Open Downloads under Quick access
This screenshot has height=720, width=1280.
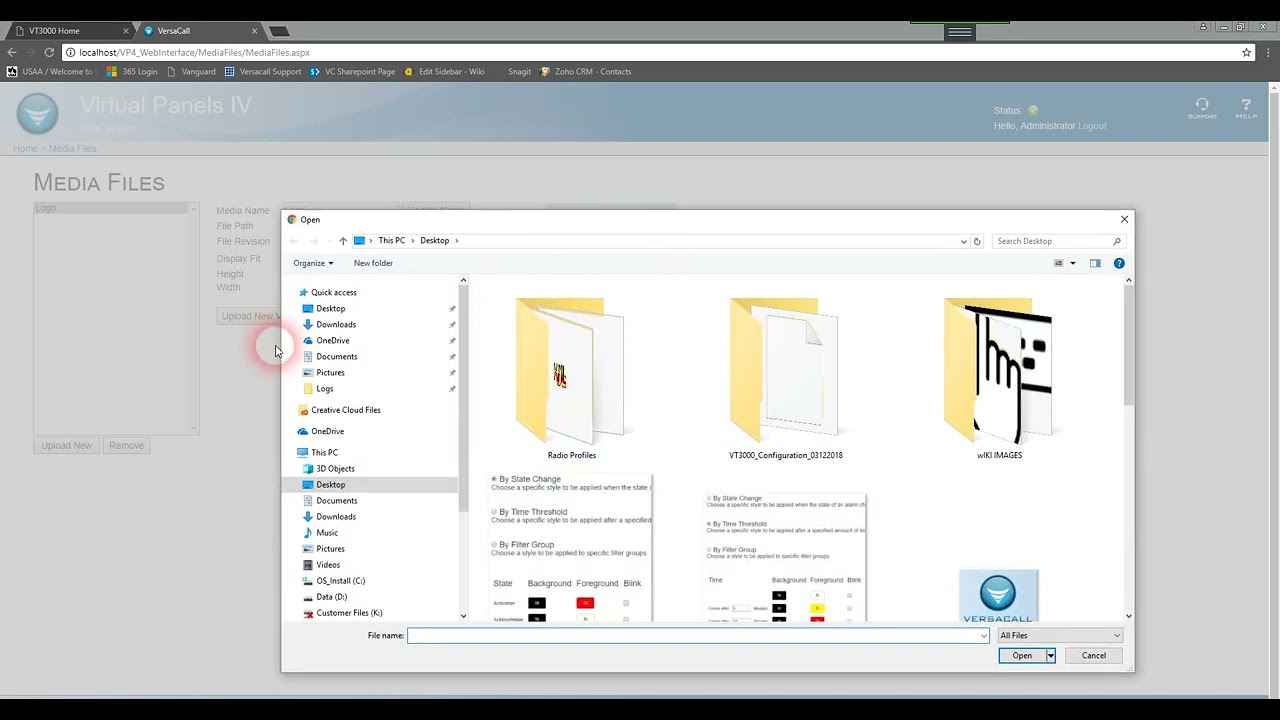(x=335, y=324)
